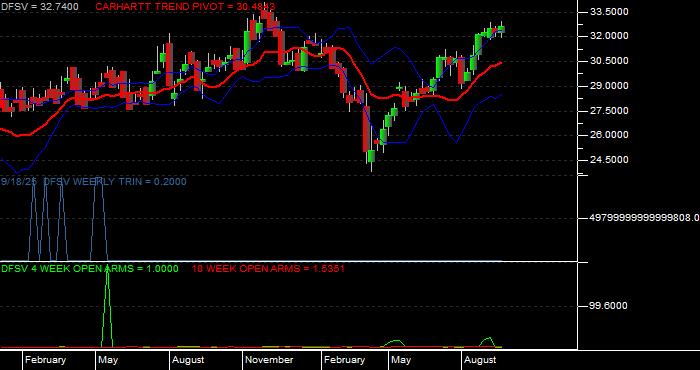Click the 33.5000 price axis value

point(608,12)
